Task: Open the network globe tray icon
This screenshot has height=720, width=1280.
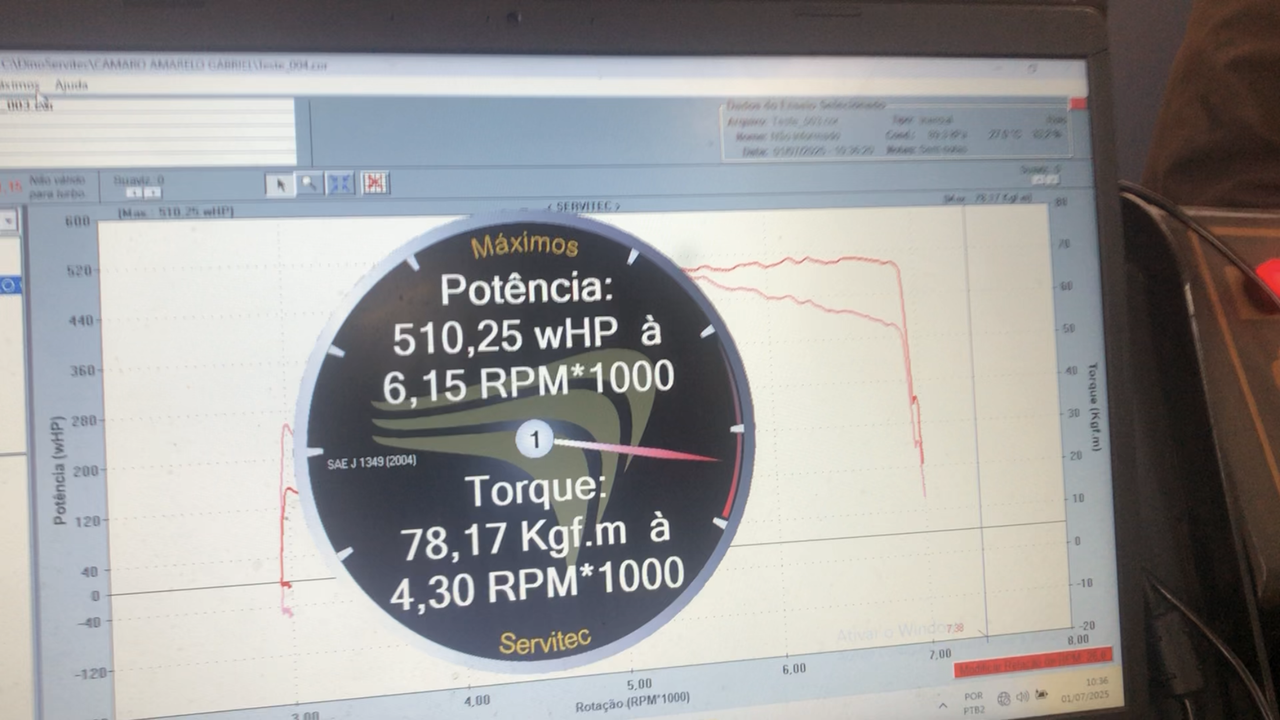Action: [x=1003, y=698]
